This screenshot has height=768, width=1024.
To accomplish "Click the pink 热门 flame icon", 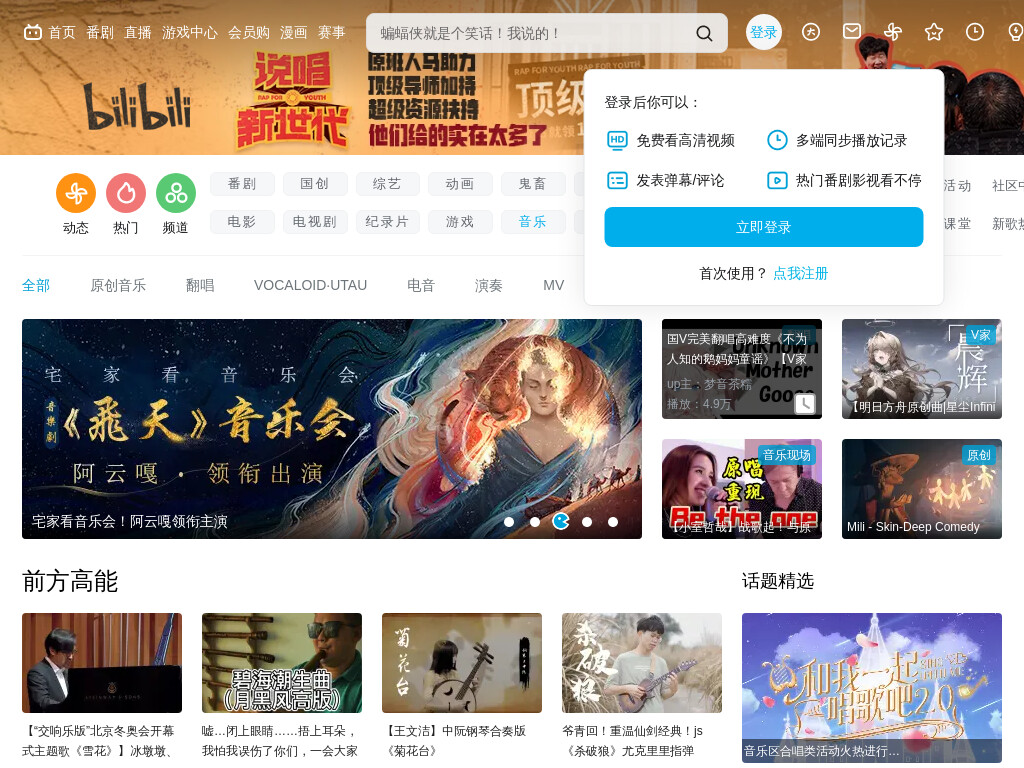I will (x=126, y=193).
